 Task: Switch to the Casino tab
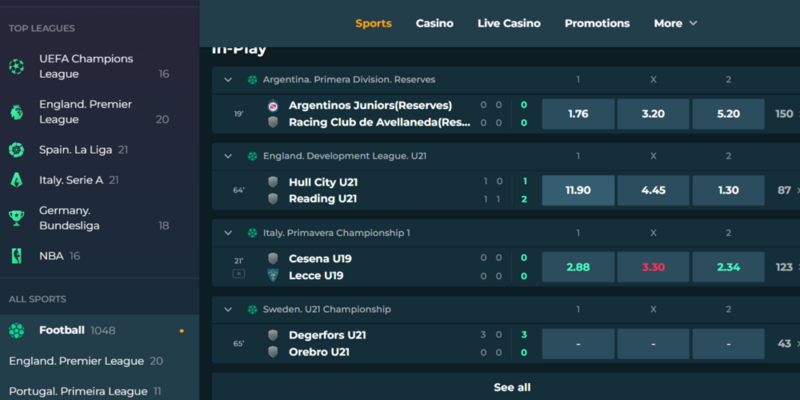(435, 23)
